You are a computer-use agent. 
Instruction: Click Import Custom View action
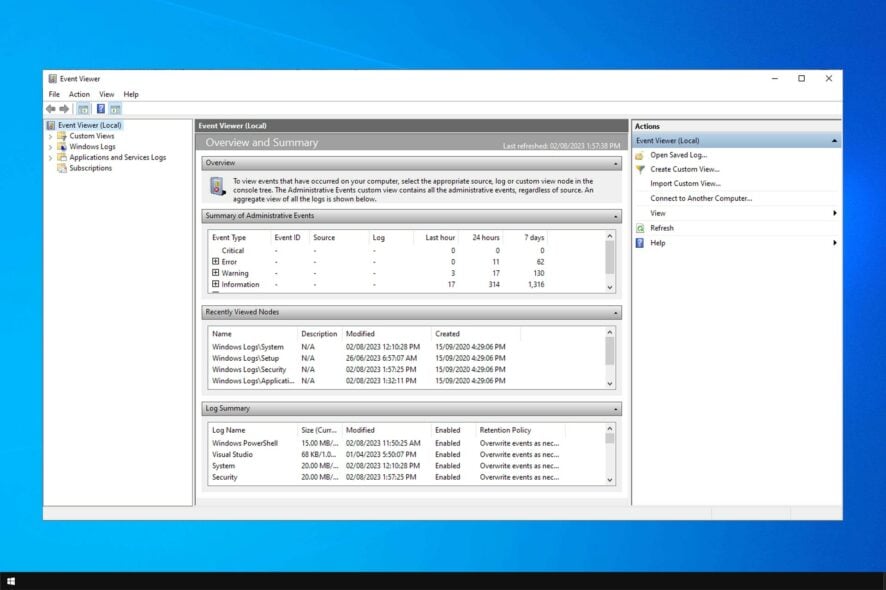[685, 184]
